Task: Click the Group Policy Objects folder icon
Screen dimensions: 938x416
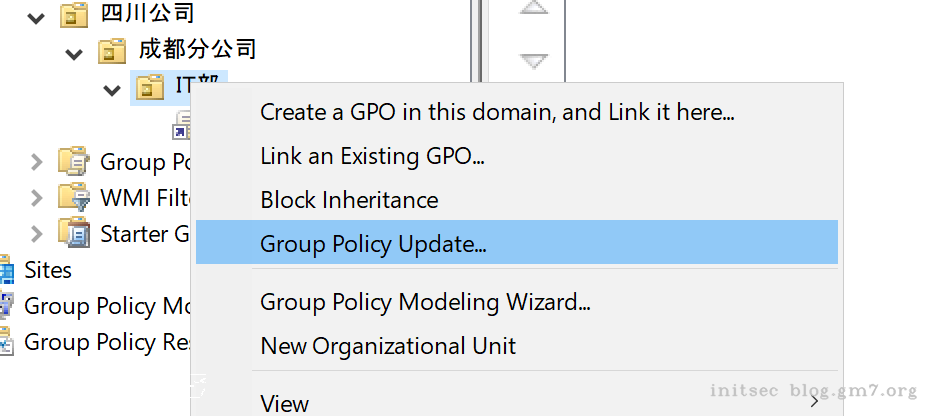Action: click(74, 161)
